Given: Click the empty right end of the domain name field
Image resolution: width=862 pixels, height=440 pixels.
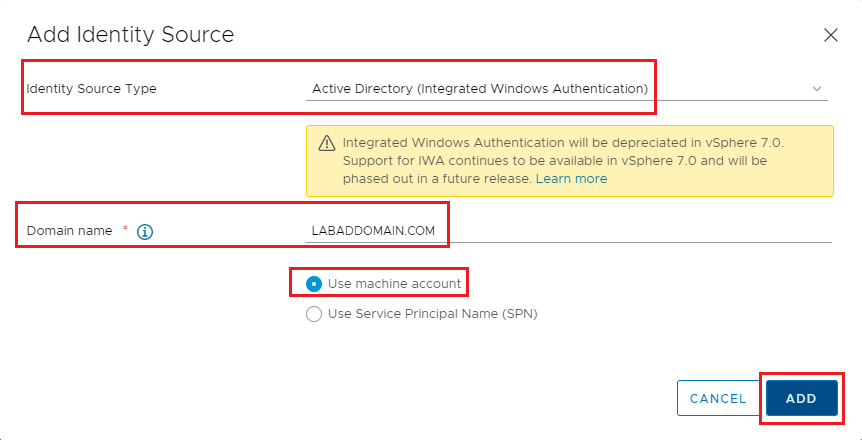Looking at the screenshot, I should click(700, 231).
